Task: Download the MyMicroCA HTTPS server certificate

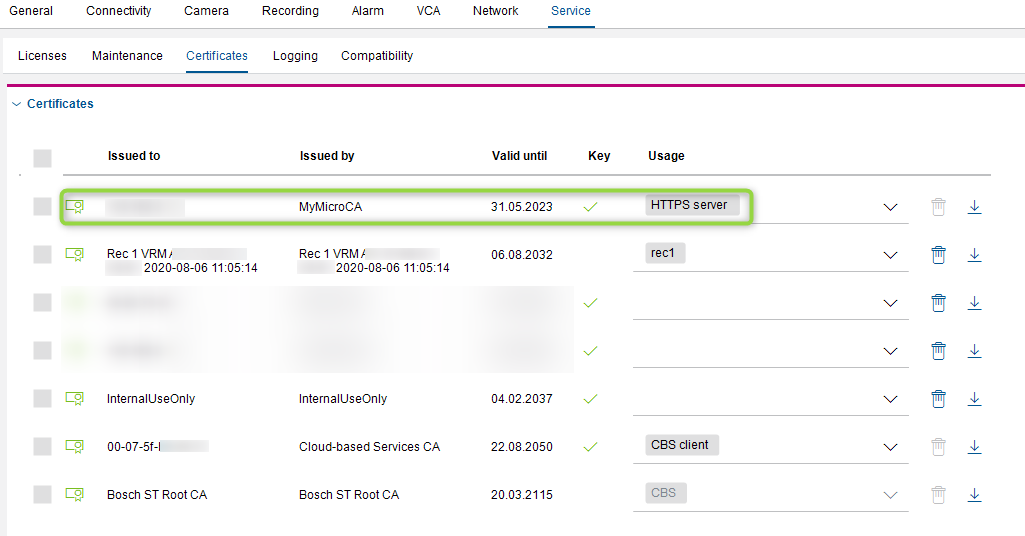Action: (x=974, y=207)
